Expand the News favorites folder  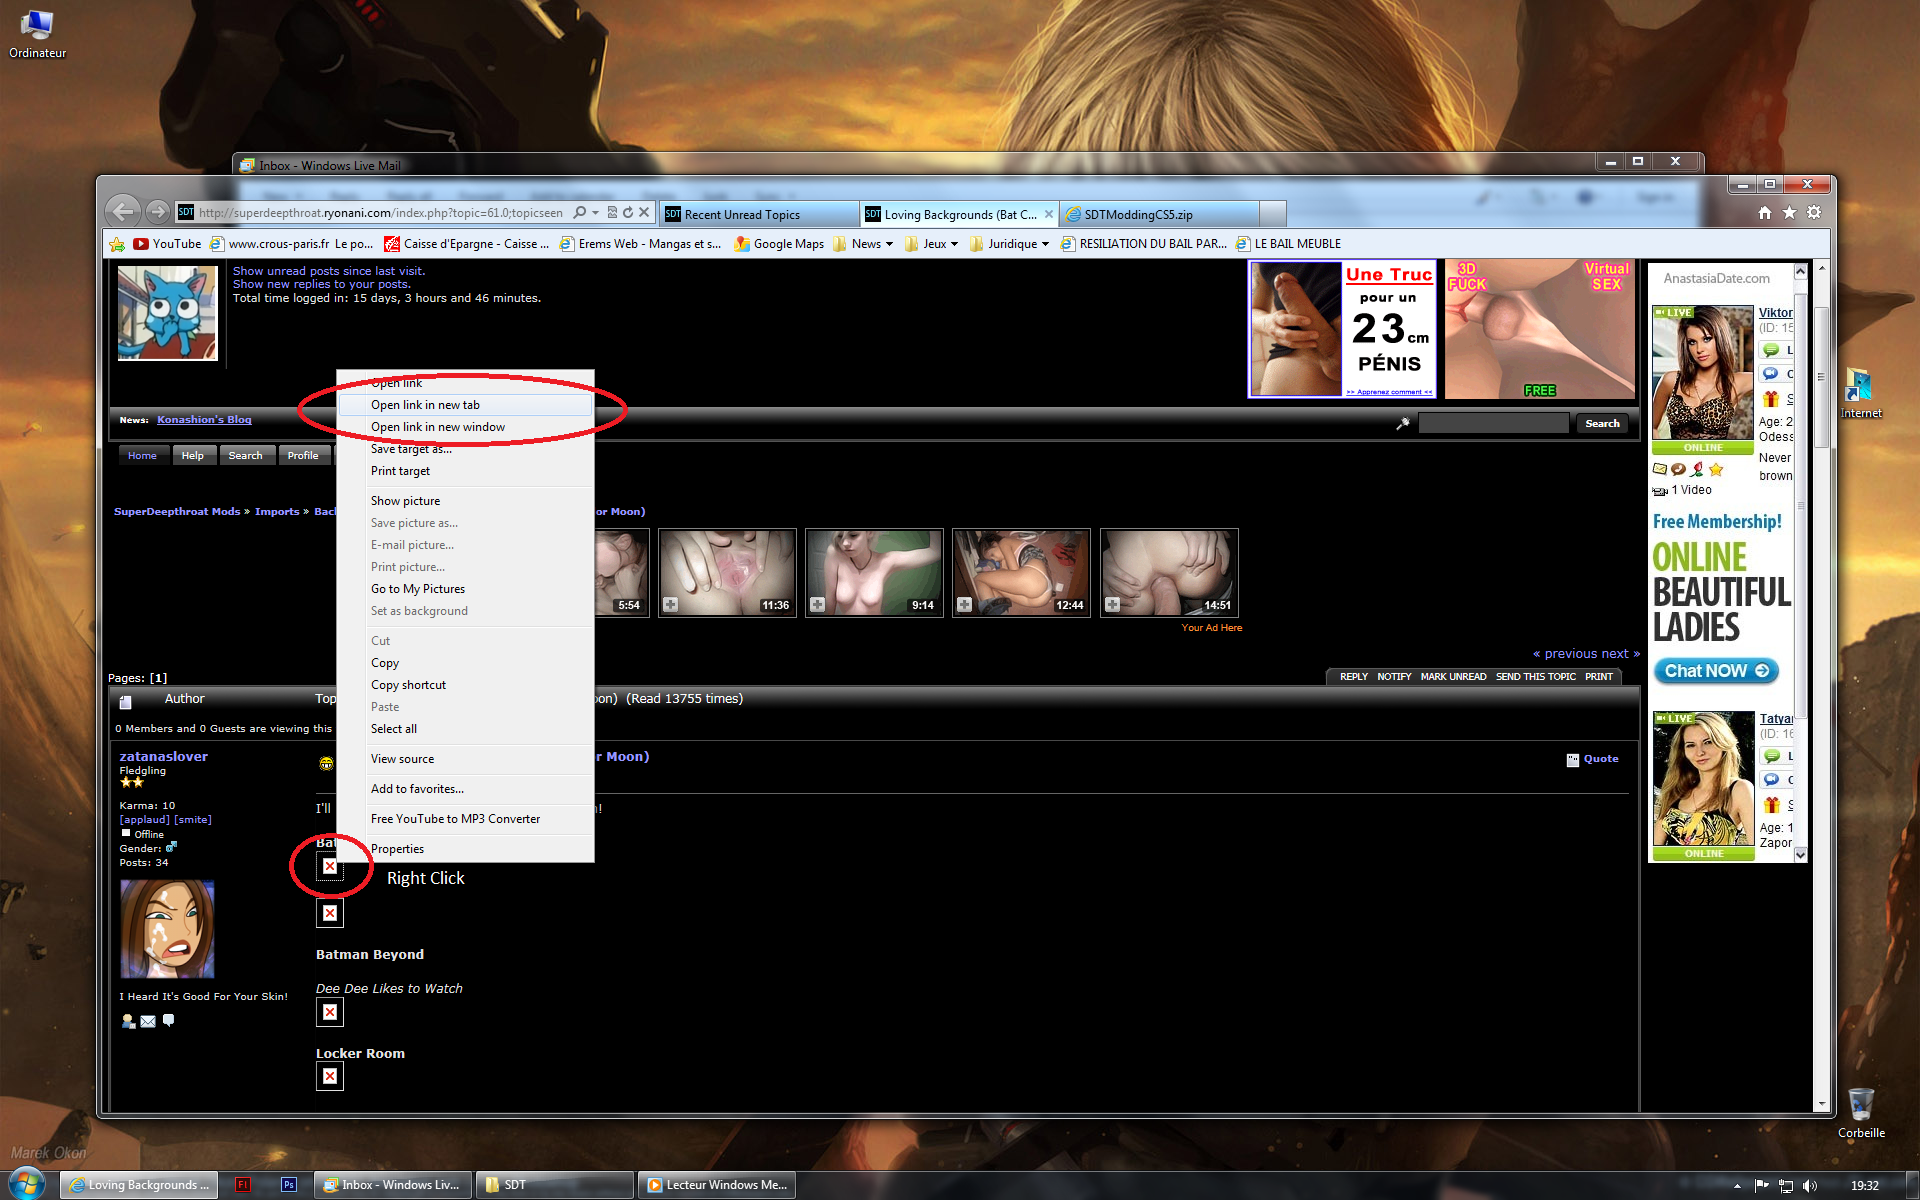pyautogui.click(x=866, y=244)
